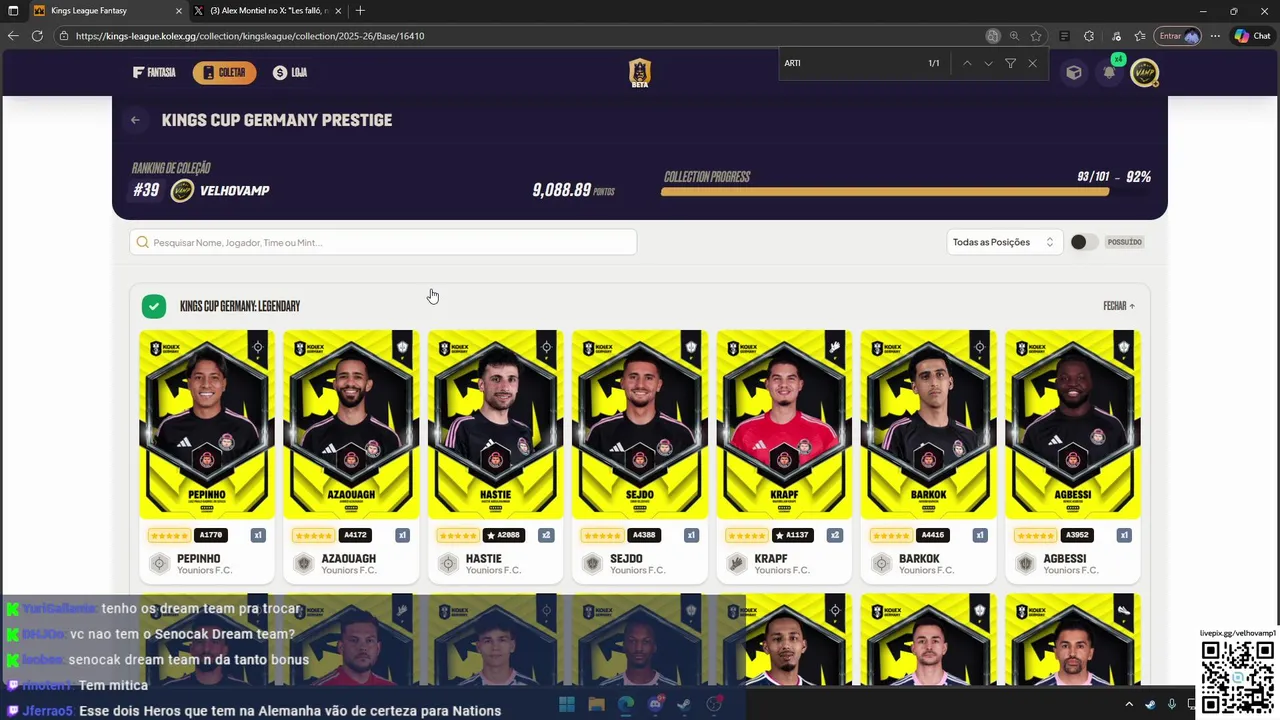Screen dimensions: 1280x720
Task: Click the Entrar sign-in button
Action: [x=1177, y=36]
